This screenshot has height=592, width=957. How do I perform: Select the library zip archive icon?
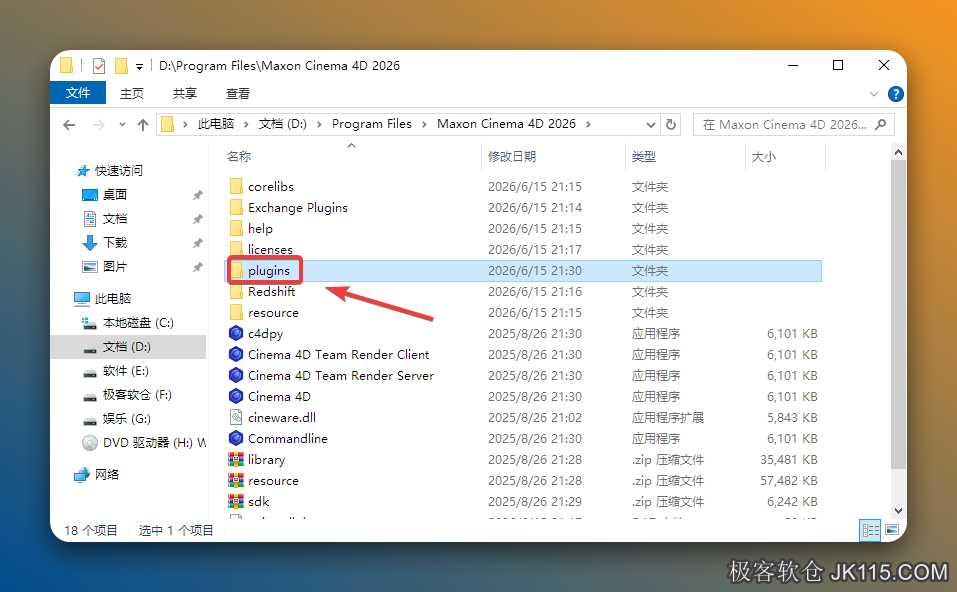tap(236, 459)
